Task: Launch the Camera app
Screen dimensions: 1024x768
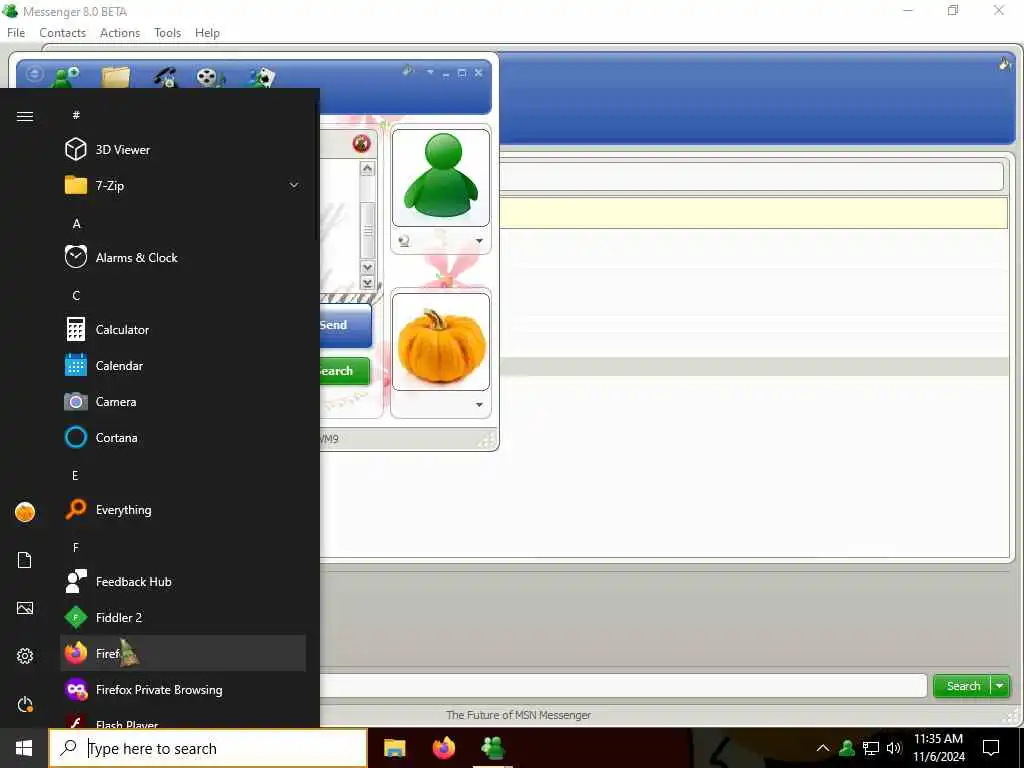Action: coord(183,401)
